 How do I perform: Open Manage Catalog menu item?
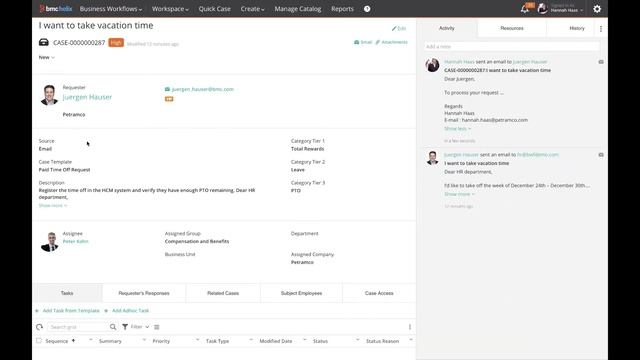(x=298, y=9)
